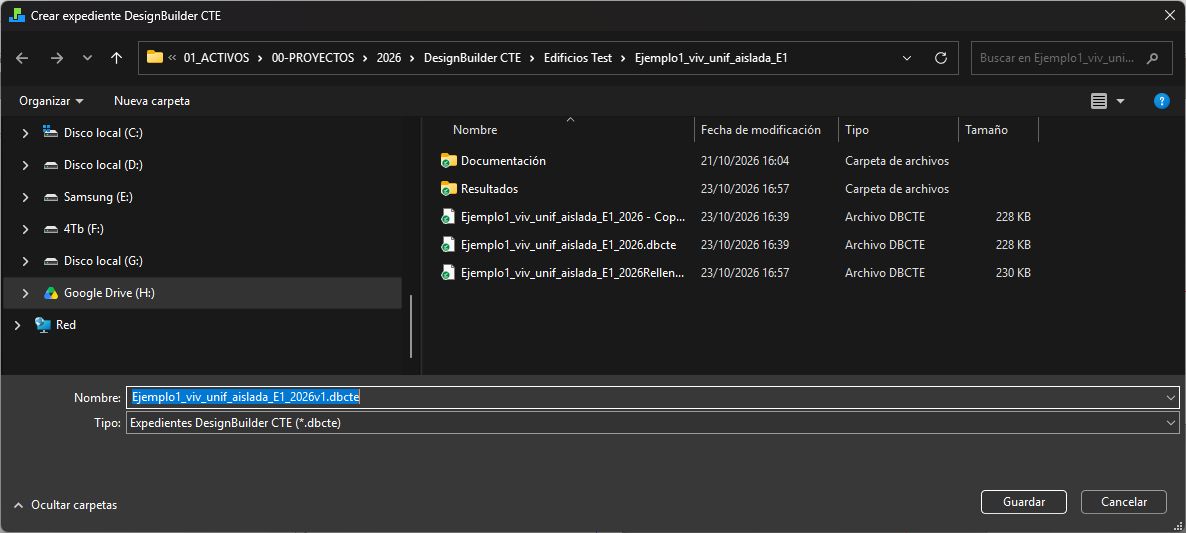This screenshot has width=1186, height=533.
Task: Close the Crear expediente dialog
Action: [x=1170, y=15]
